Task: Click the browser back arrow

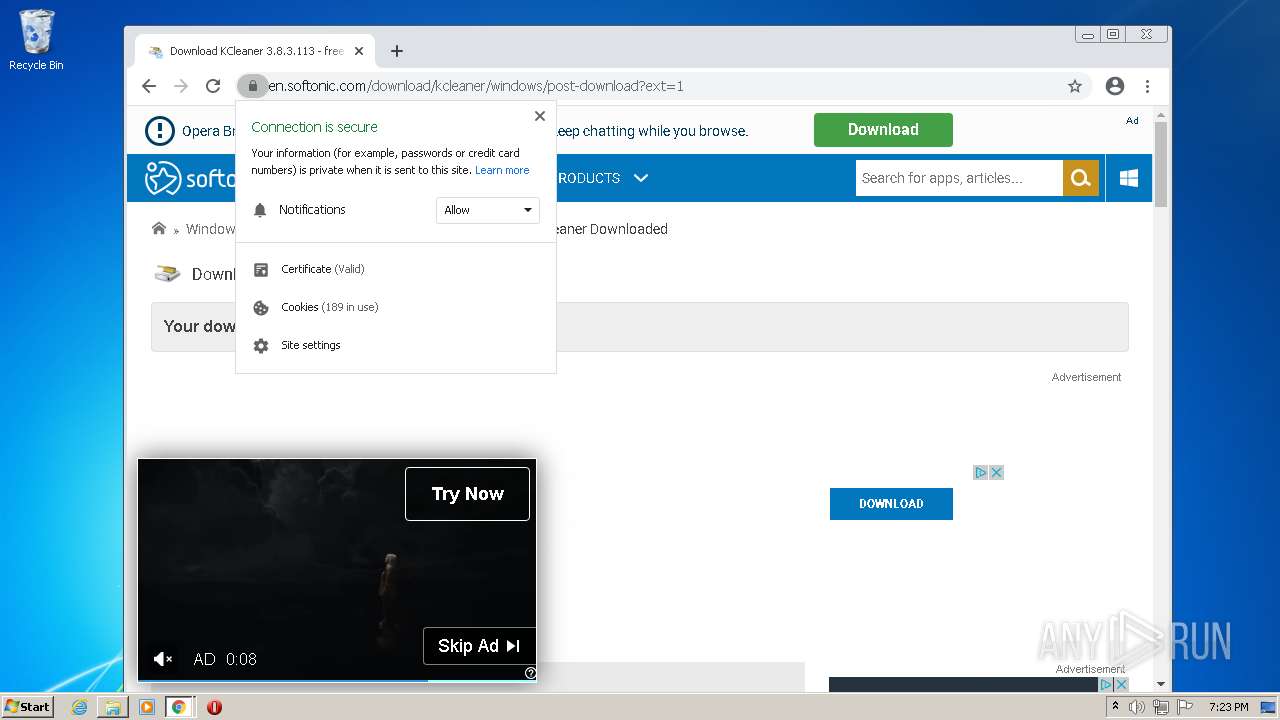Action: click(149, 86)
